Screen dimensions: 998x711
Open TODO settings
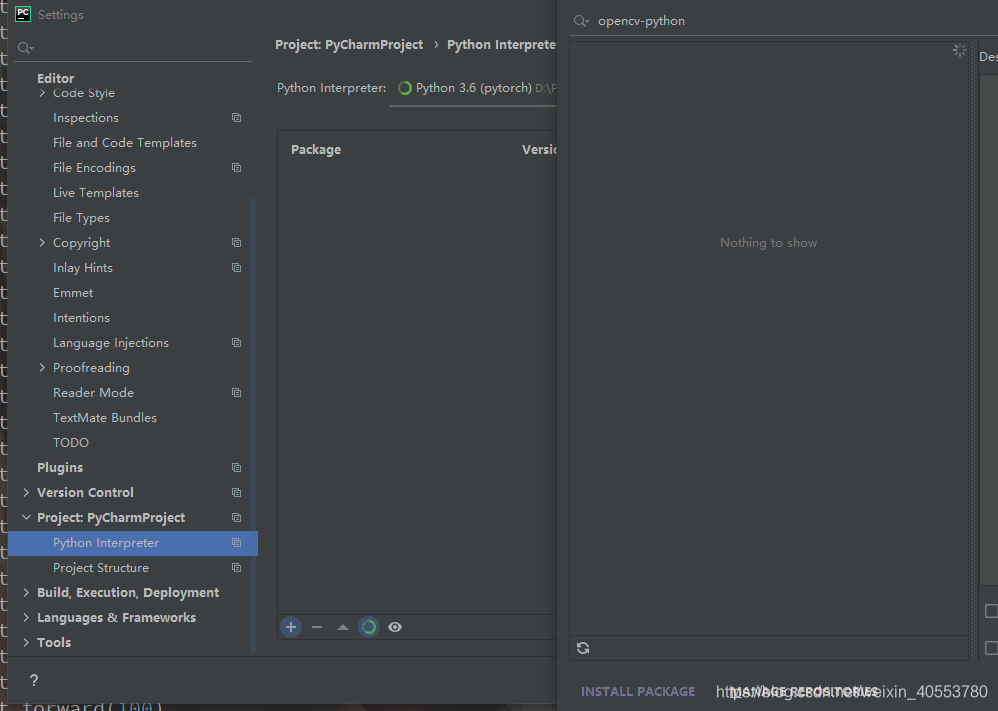click(71, 442)
